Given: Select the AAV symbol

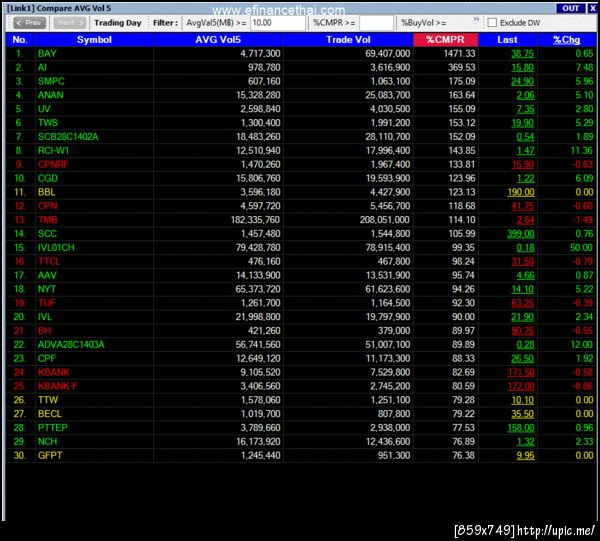Looking at the screenshot, I should [x=47, y=275].
